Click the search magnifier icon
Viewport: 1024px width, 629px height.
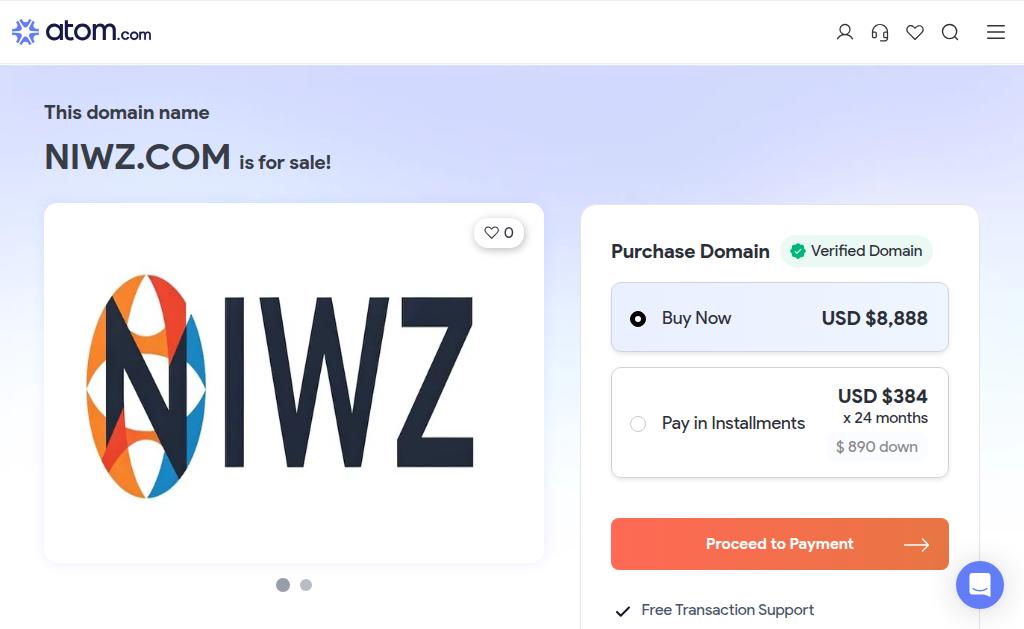click(x=950, y=32)
